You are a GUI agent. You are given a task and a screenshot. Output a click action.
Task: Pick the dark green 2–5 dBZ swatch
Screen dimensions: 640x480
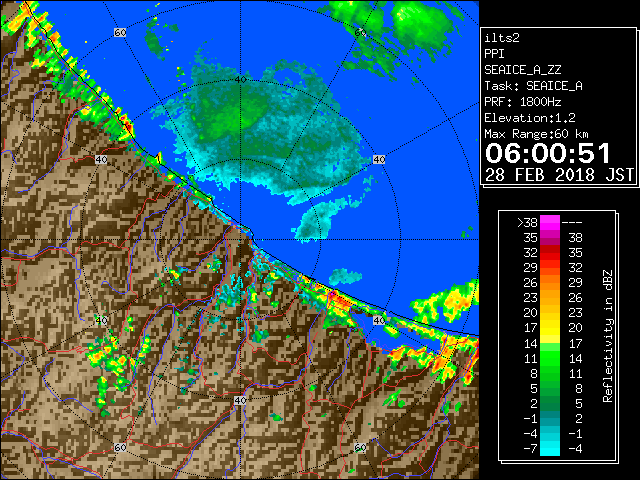click(x=550, y=403)
